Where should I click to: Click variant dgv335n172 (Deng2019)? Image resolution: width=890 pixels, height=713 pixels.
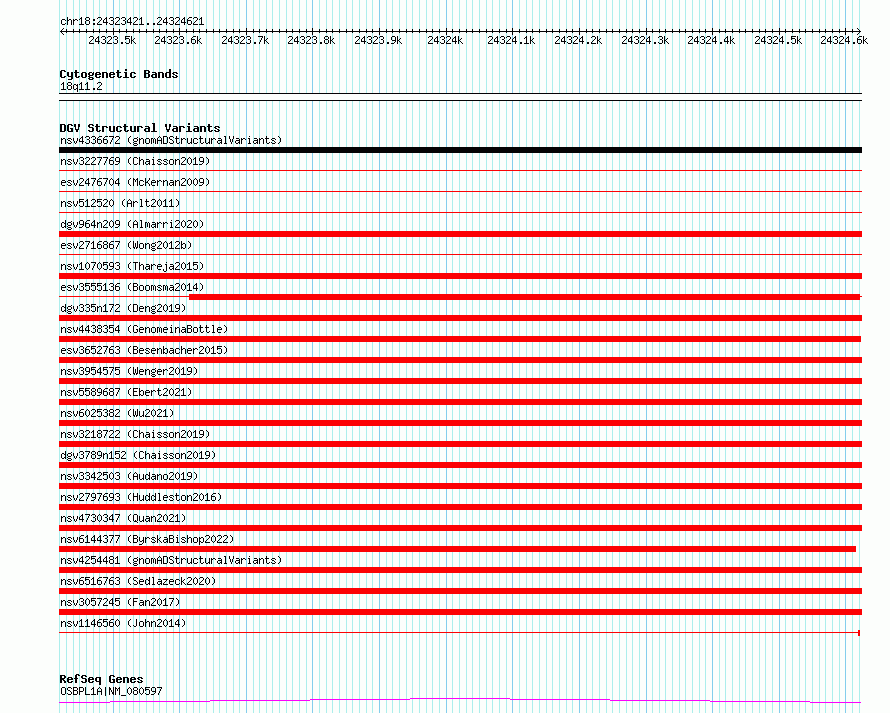(x=123, y=308)
